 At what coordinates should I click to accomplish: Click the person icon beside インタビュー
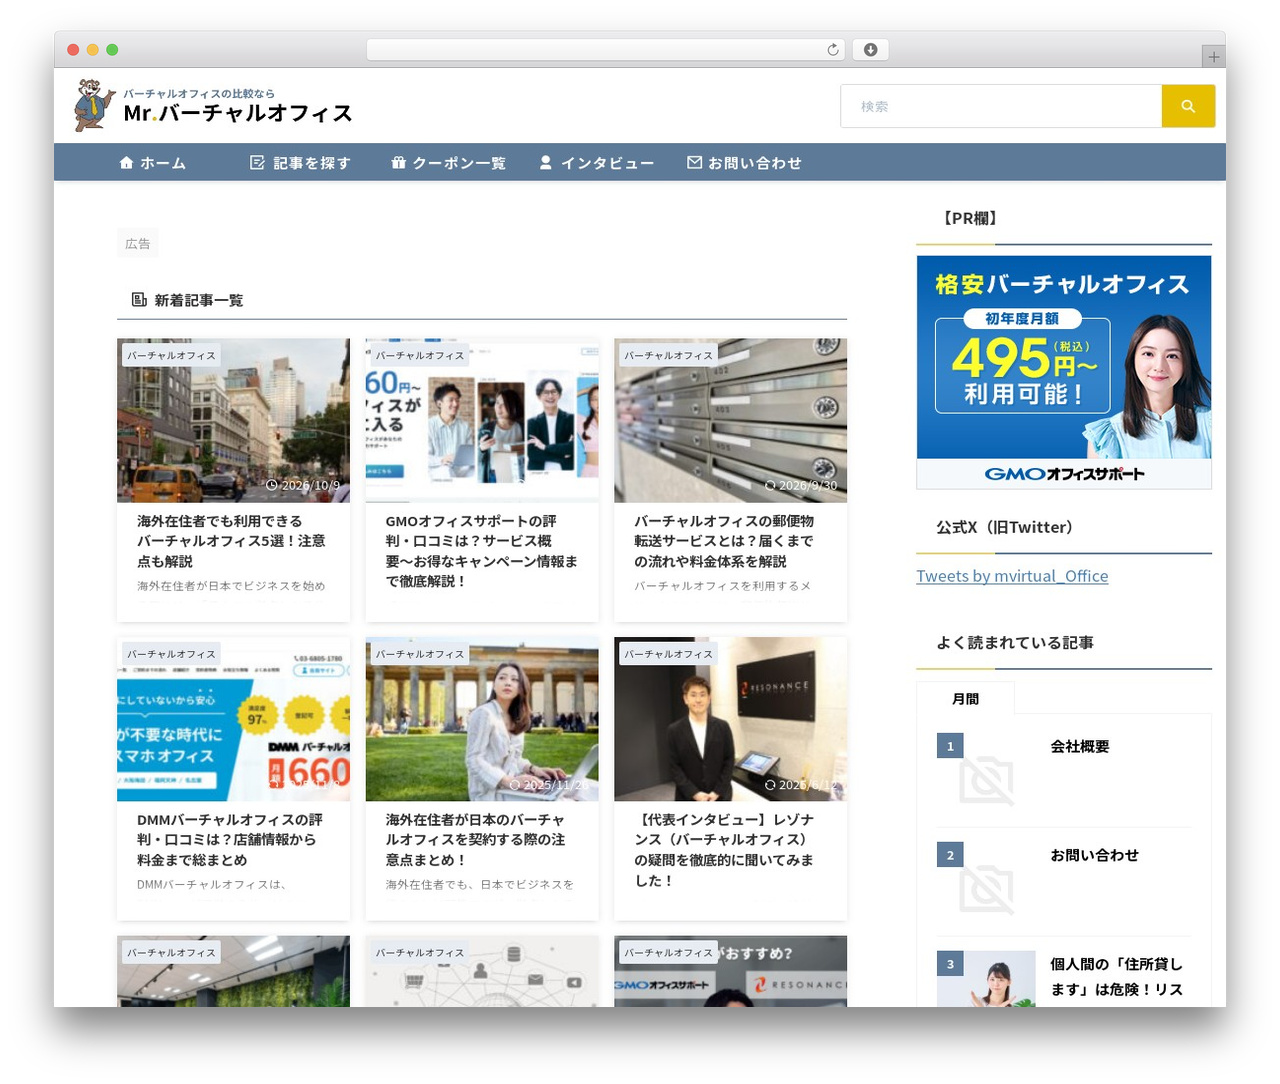coord(546,162)
